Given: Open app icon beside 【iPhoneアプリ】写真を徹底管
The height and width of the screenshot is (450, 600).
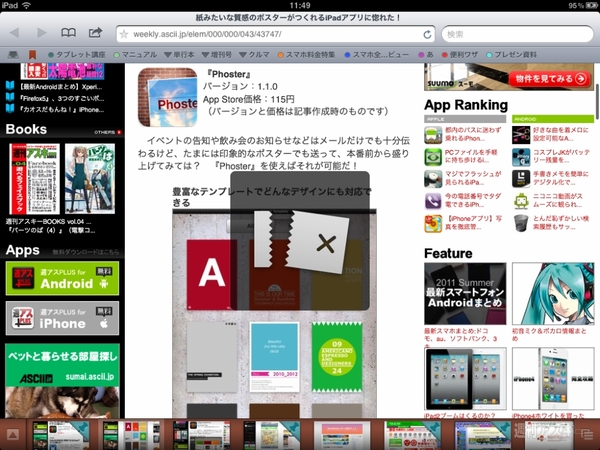Looking at the screenshot, I should pyautogui.click(x=433, y=223).
